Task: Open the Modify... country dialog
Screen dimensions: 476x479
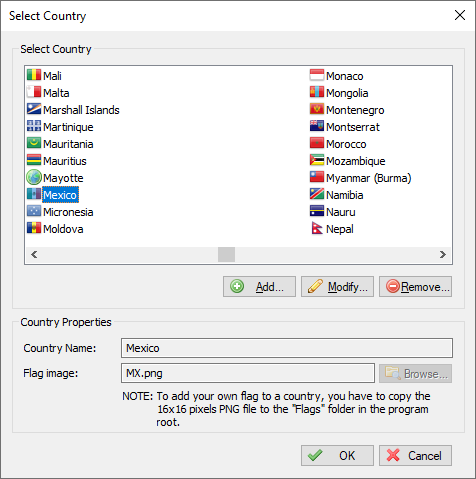Action: (337, 286)
